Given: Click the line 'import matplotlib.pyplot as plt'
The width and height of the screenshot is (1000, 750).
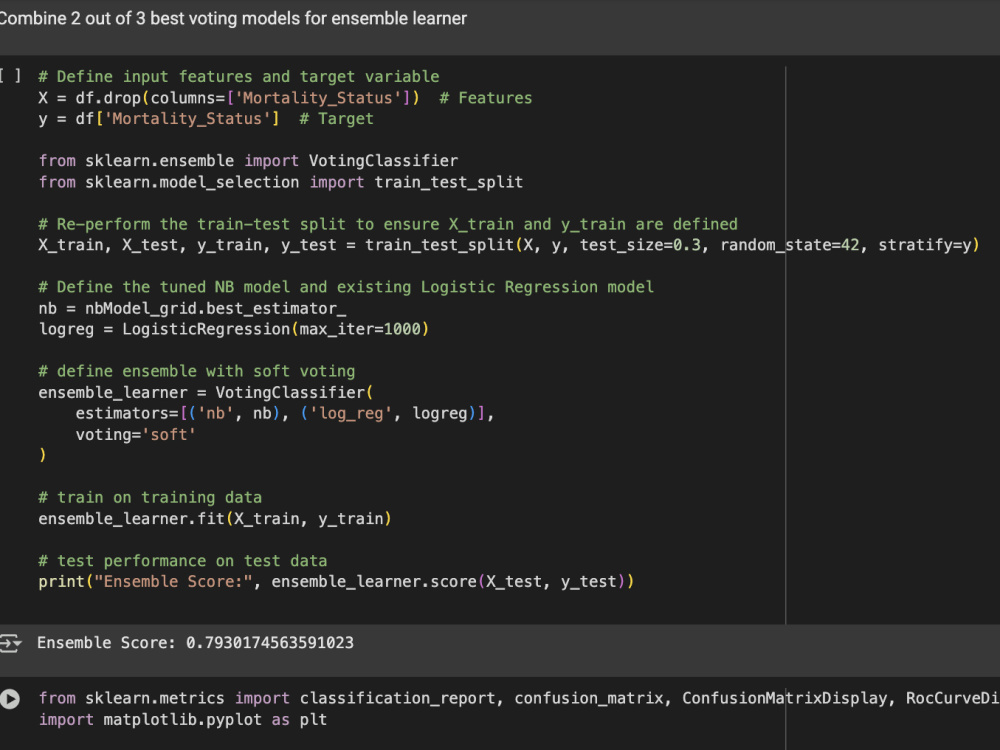Looking at the screenshot, I should [x=182, y=719].
